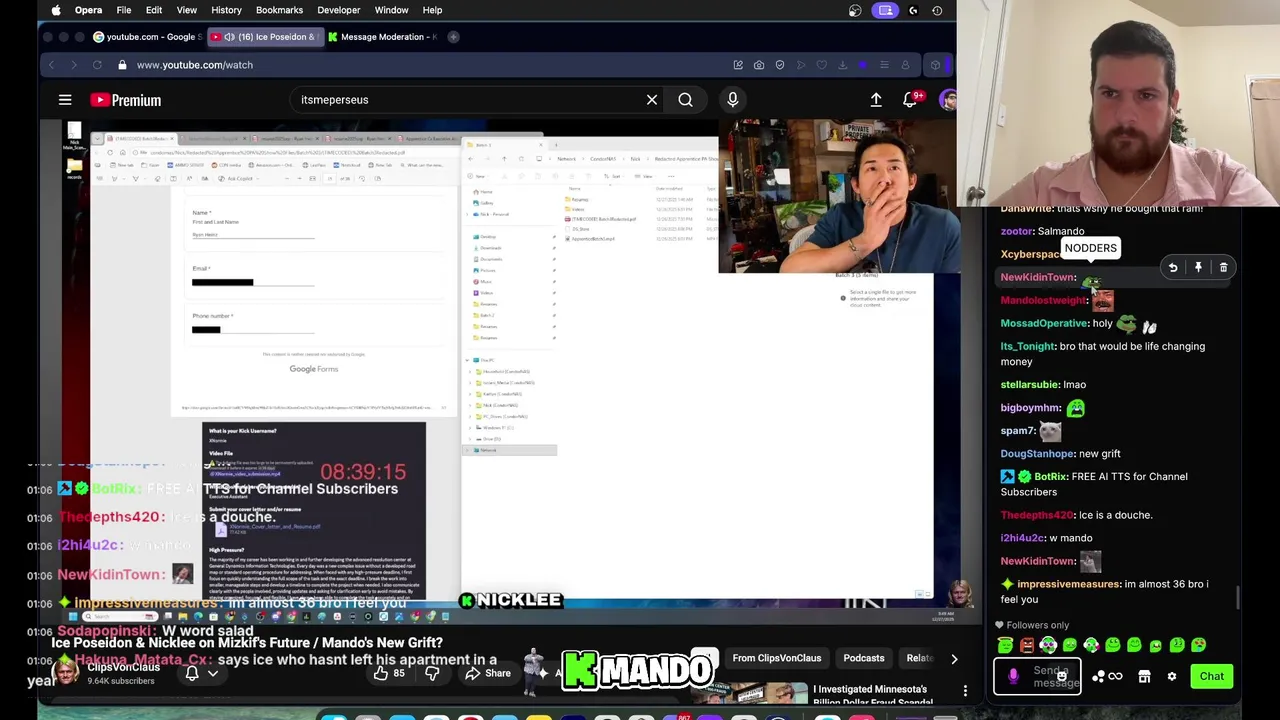Dislike the video thumbs down
This screenshot has height=720, width=1280.
432,673
